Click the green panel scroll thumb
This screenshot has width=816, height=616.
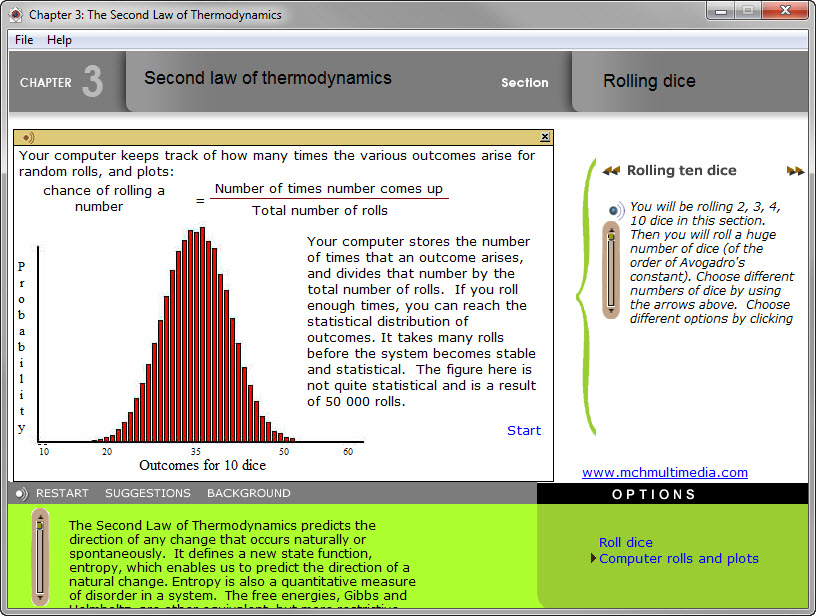pyautogui.click(x=40, y=525)
